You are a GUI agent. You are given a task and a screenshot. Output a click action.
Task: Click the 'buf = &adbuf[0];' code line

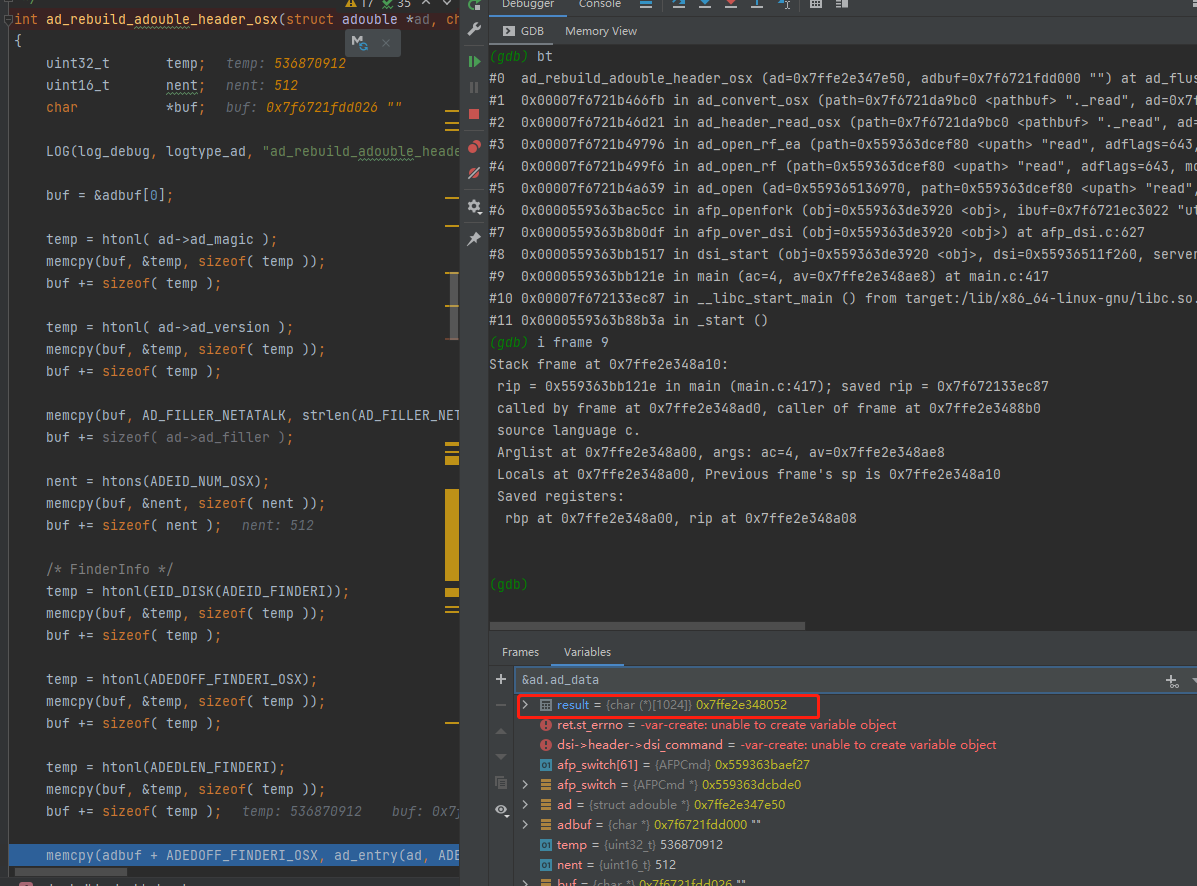tap(109, 195)
